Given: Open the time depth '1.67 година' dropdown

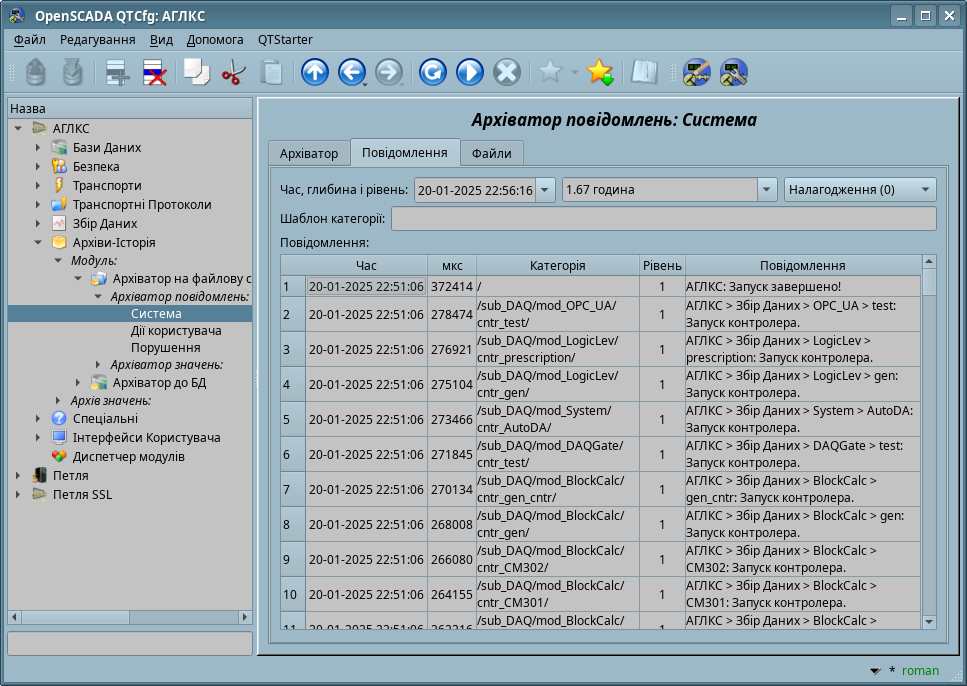Looking at the screenshot, I should point(669,190).
